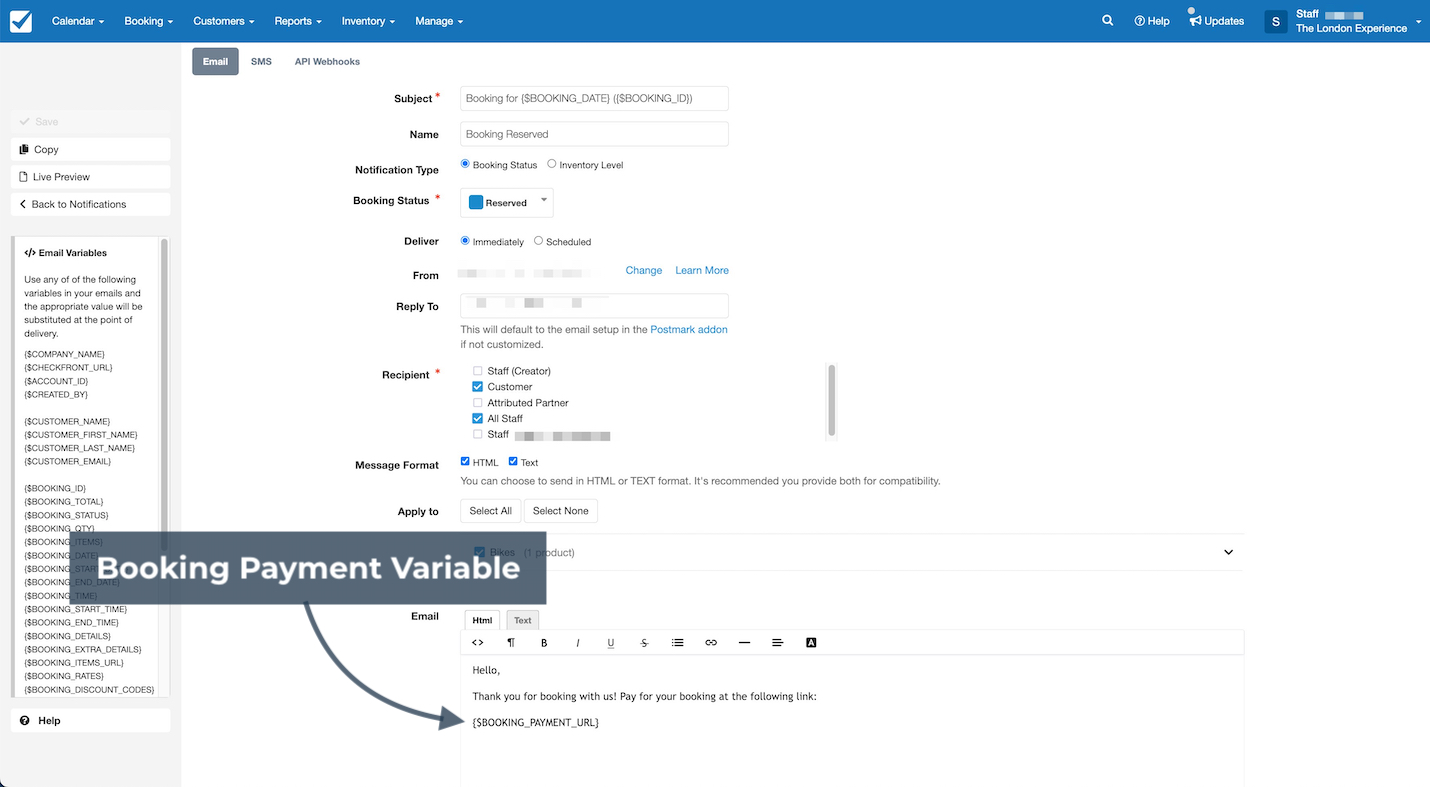Open the Updates megaphone notifications

[x=1216, y=21]
